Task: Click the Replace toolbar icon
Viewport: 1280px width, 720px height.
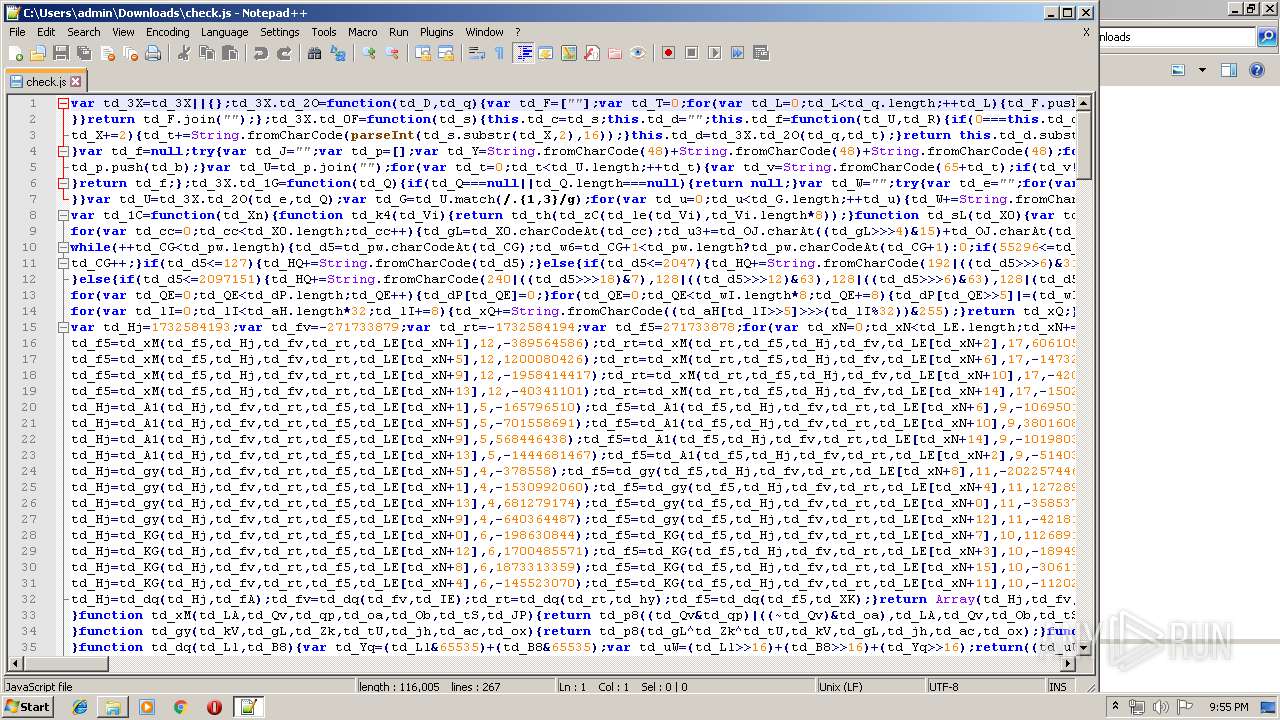Action: (338, 53)
